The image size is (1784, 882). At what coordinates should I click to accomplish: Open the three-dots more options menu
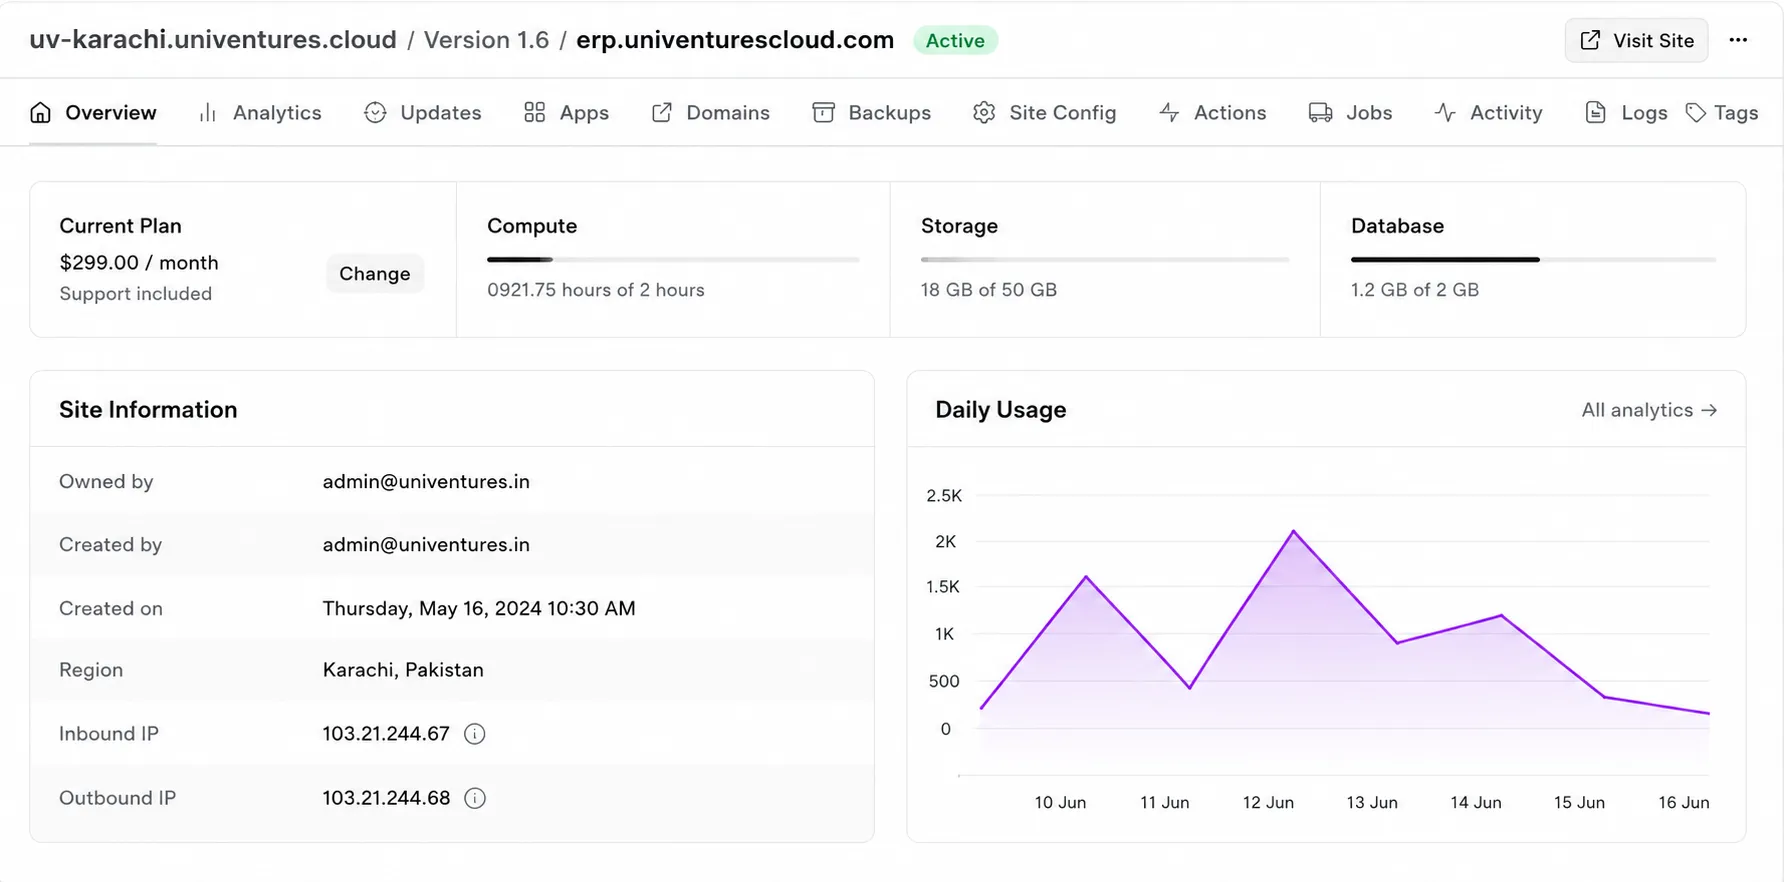pyautogui.click(x=1738, y=40)
